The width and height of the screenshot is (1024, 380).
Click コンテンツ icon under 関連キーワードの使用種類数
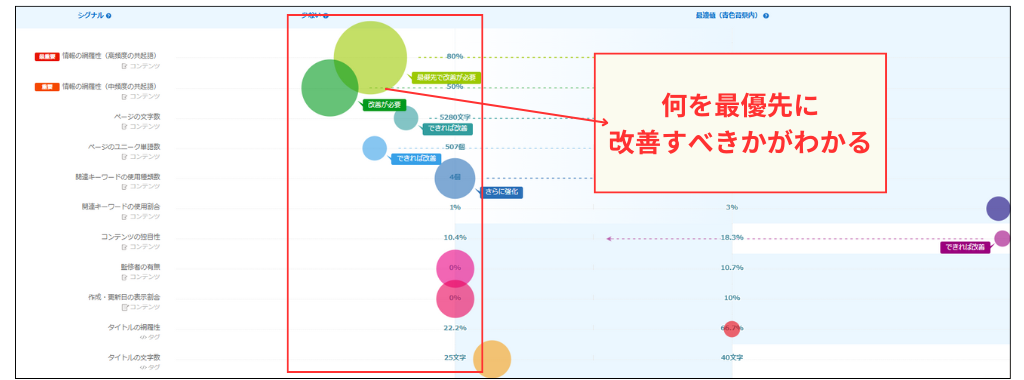pyautogui.click(x=124, y=186)
